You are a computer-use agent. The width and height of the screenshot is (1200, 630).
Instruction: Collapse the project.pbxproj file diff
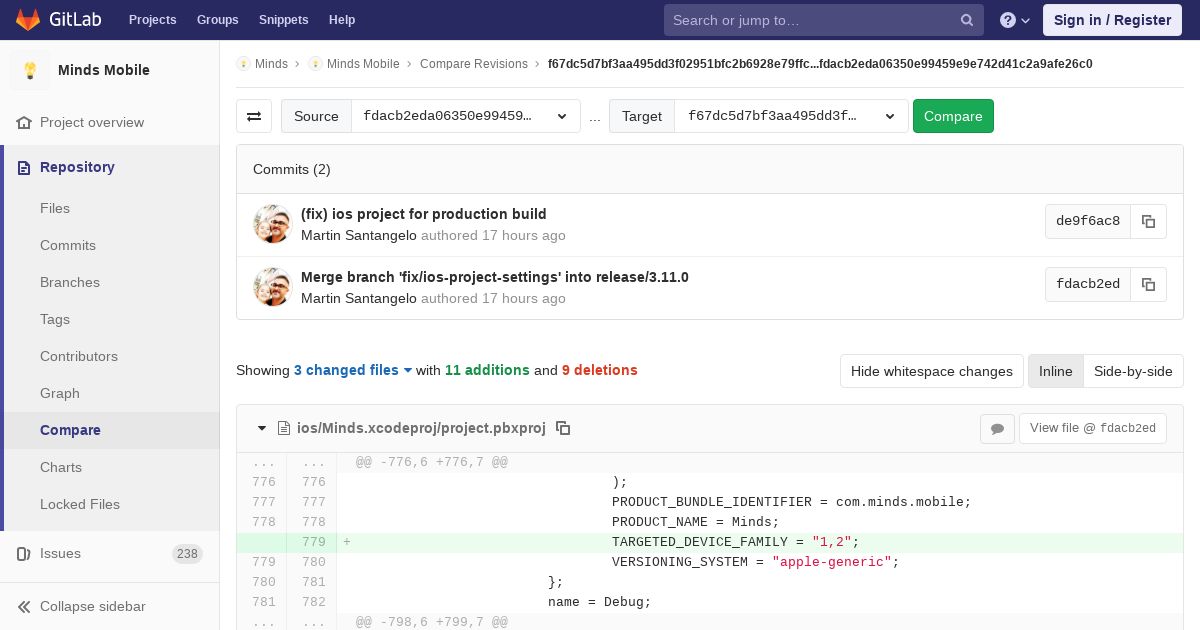(x=262, y=428)
